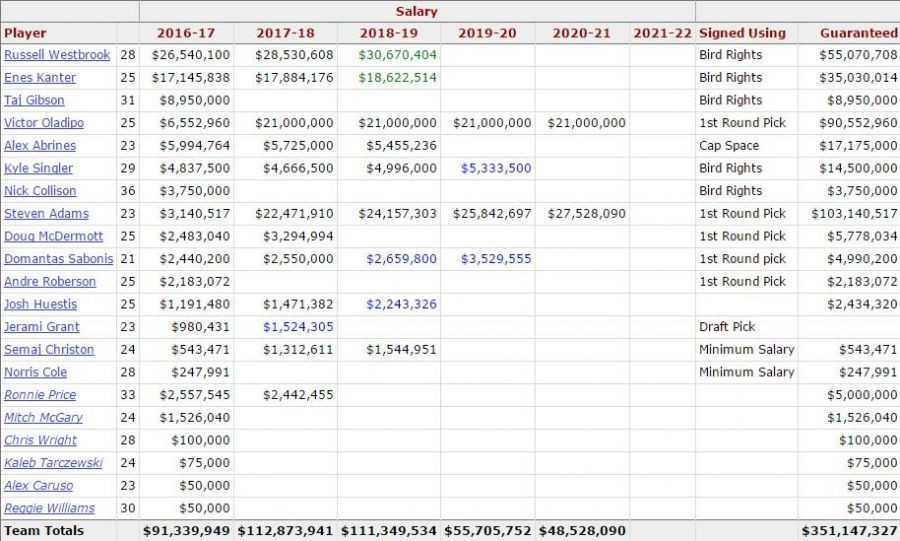Click the Signed Using column header
900x541 pixels.
[x=742, y=33]
